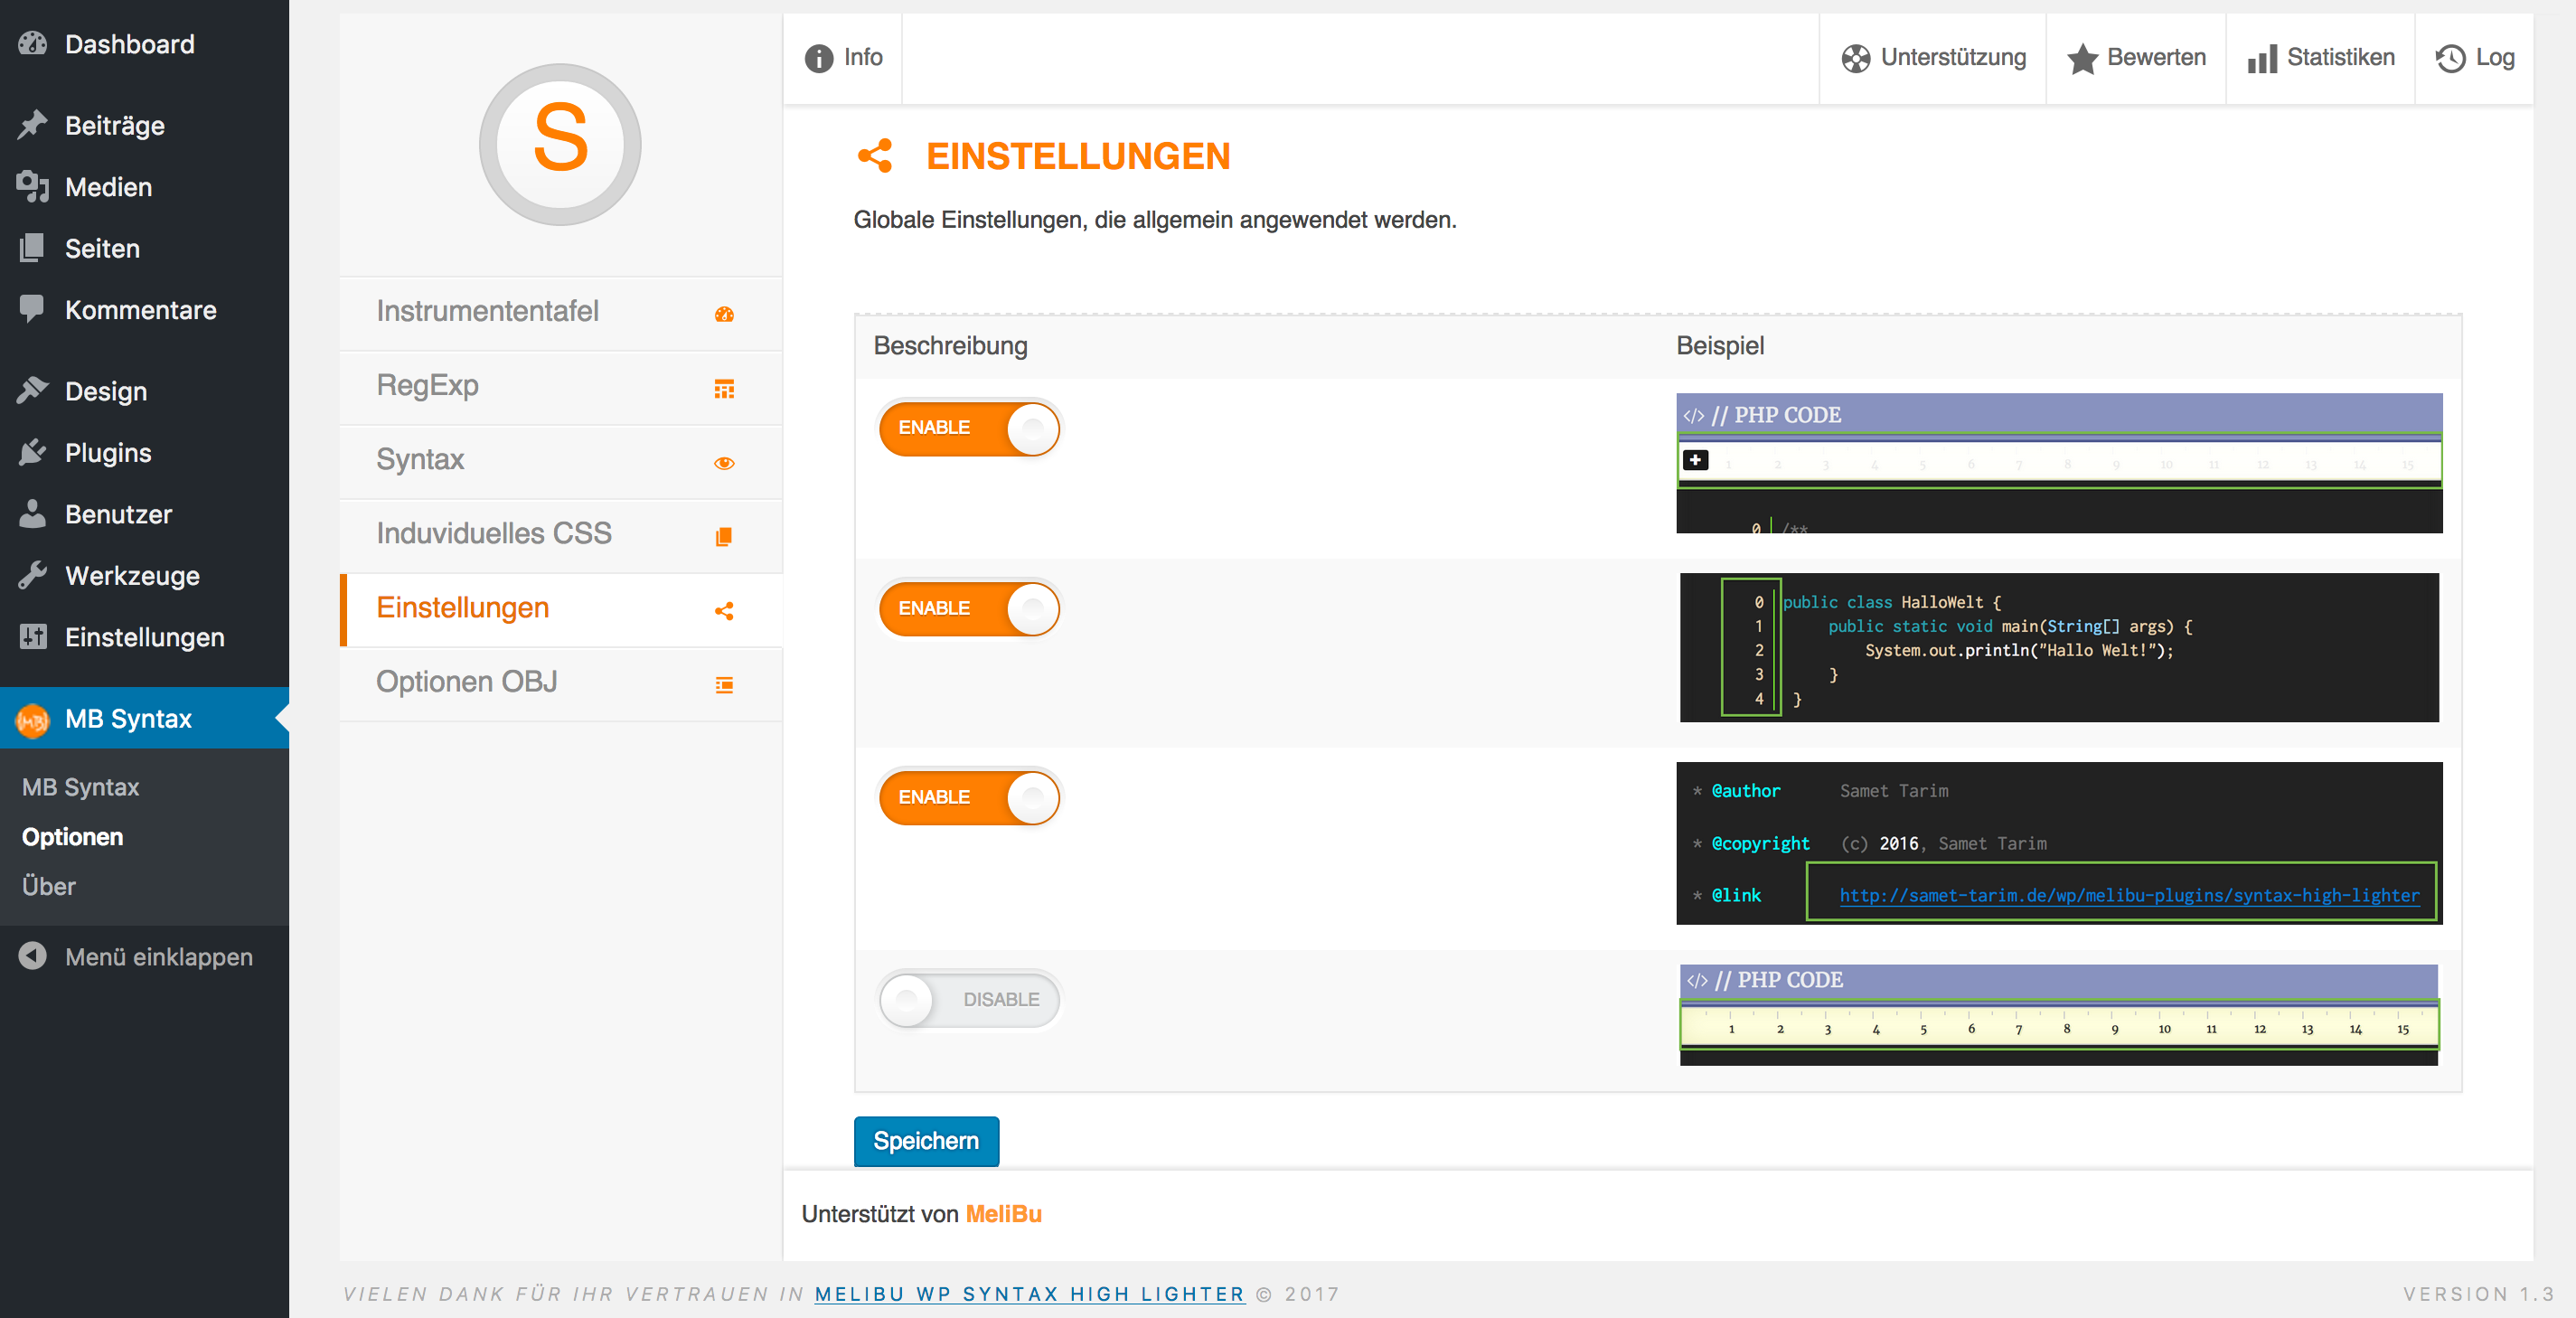Click the Statistiken bar chart icon

pyautogui.click(x=2261, y=55)
